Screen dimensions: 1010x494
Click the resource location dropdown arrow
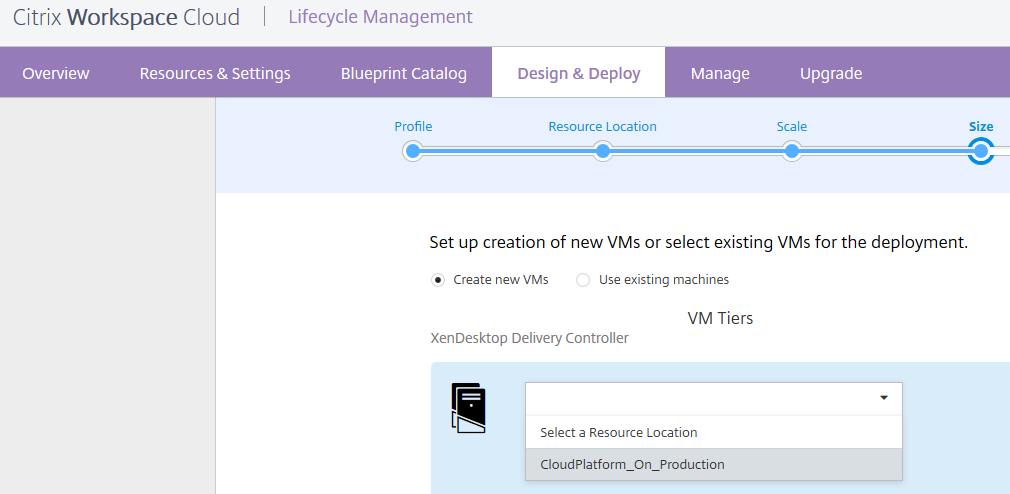pos(884,398)
